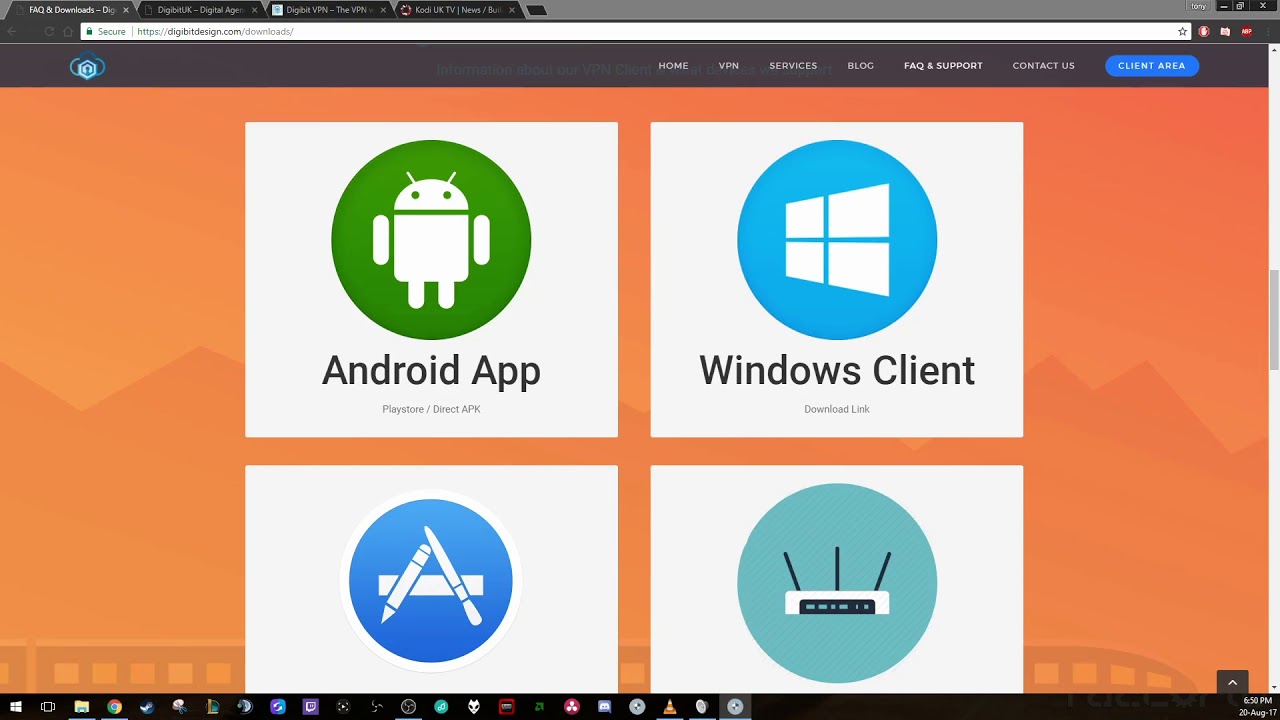The image size is (1280, 720).
Task: Open VLC media player from the taskbar
Action: (669, 707)
